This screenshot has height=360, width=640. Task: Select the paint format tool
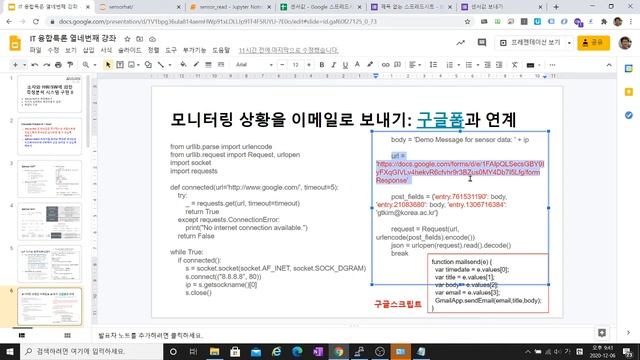click(x=70, y=65)
